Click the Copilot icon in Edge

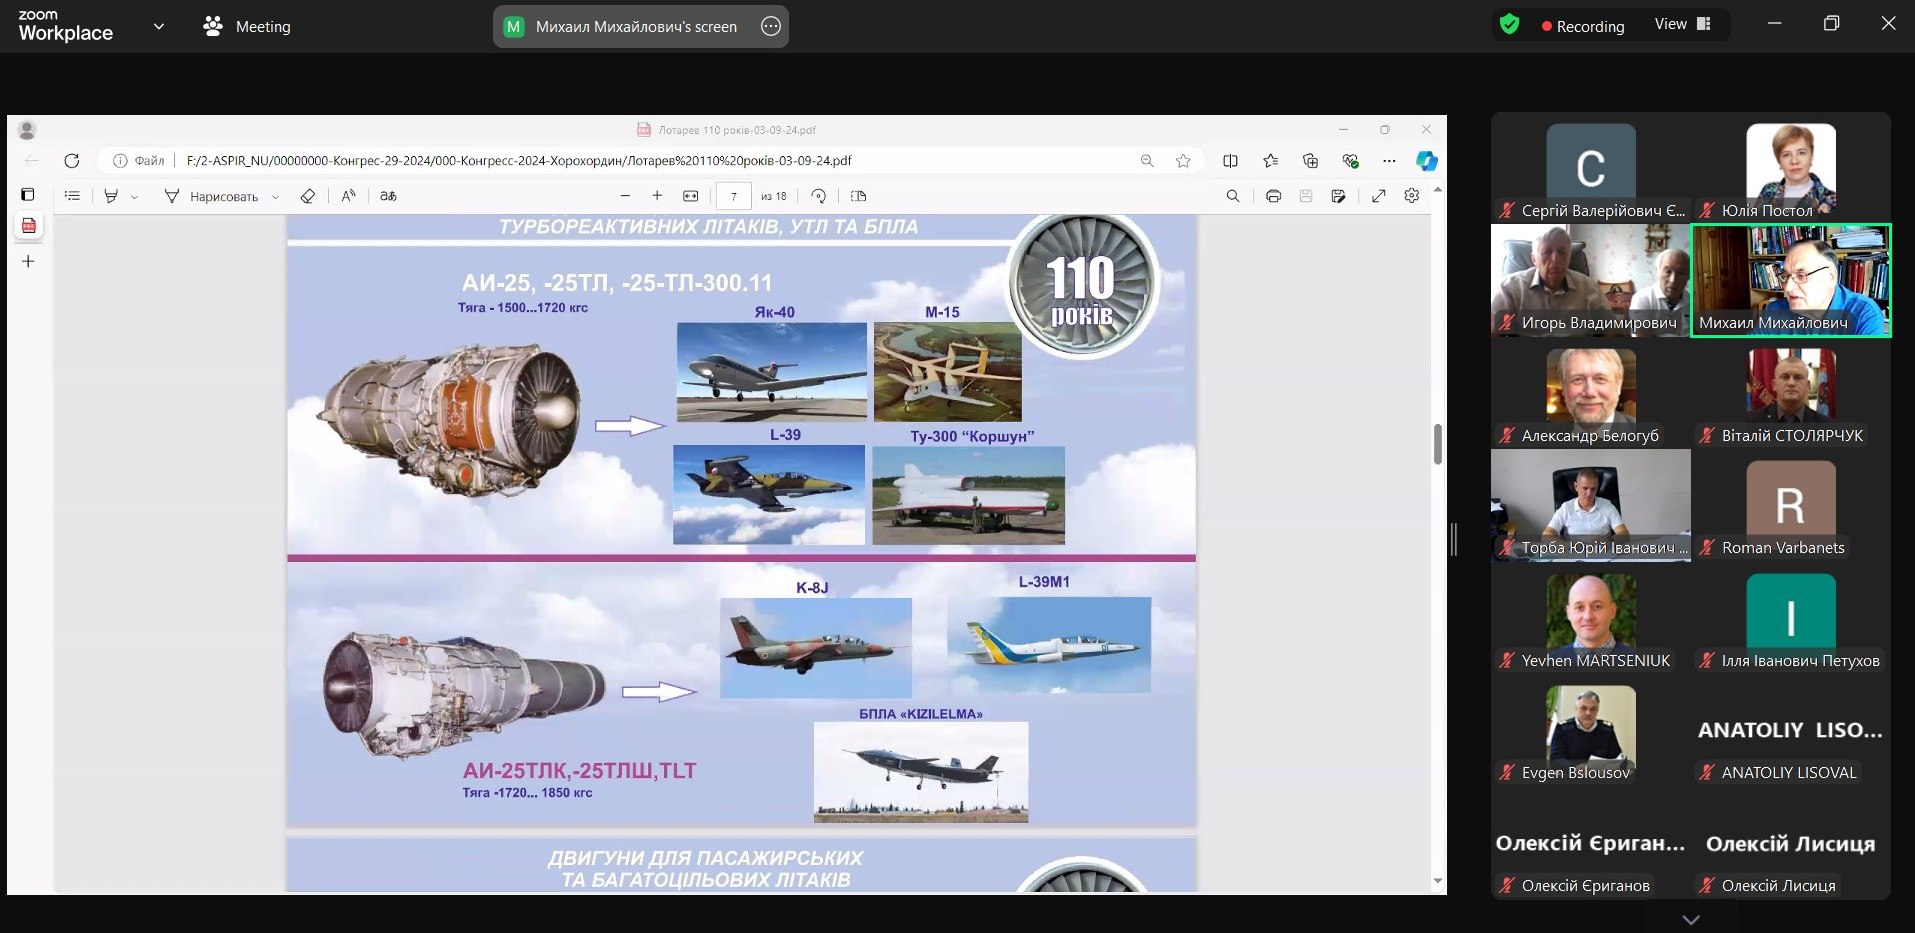click(1426, 161)
